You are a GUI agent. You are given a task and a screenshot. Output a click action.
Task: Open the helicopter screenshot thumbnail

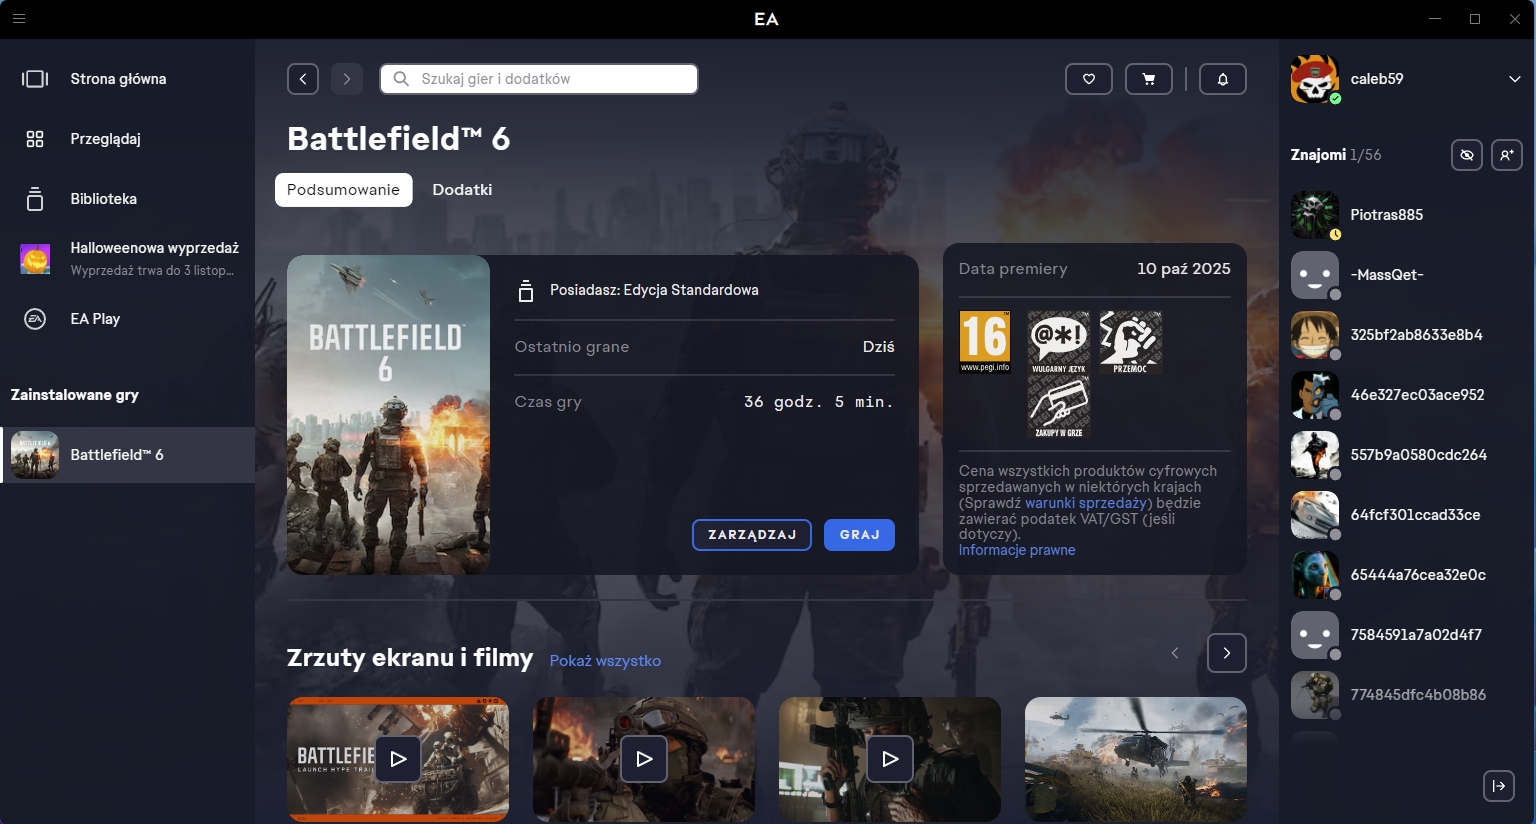(1135, 759)
